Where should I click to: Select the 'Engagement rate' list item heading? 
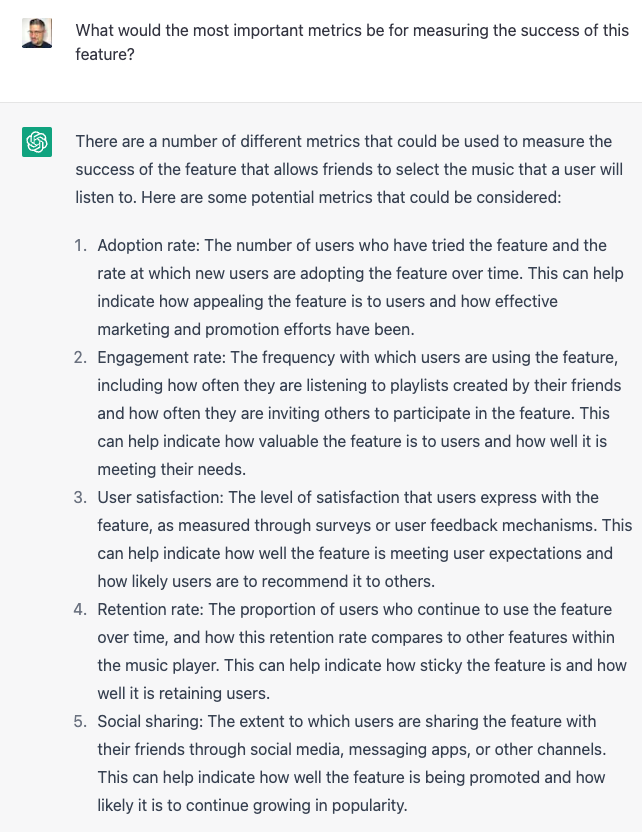point(161,357)
